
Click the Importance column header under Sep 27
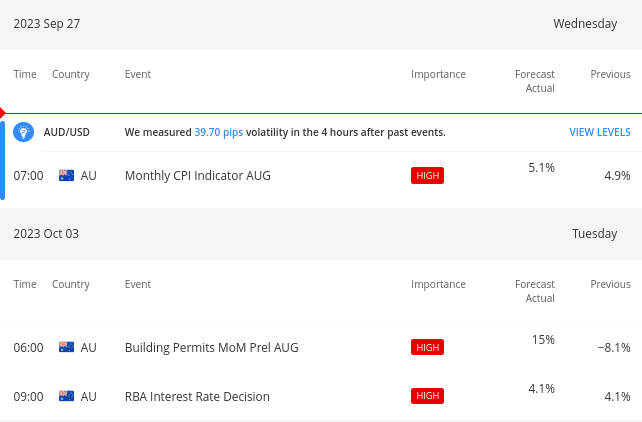pos(438,74)
